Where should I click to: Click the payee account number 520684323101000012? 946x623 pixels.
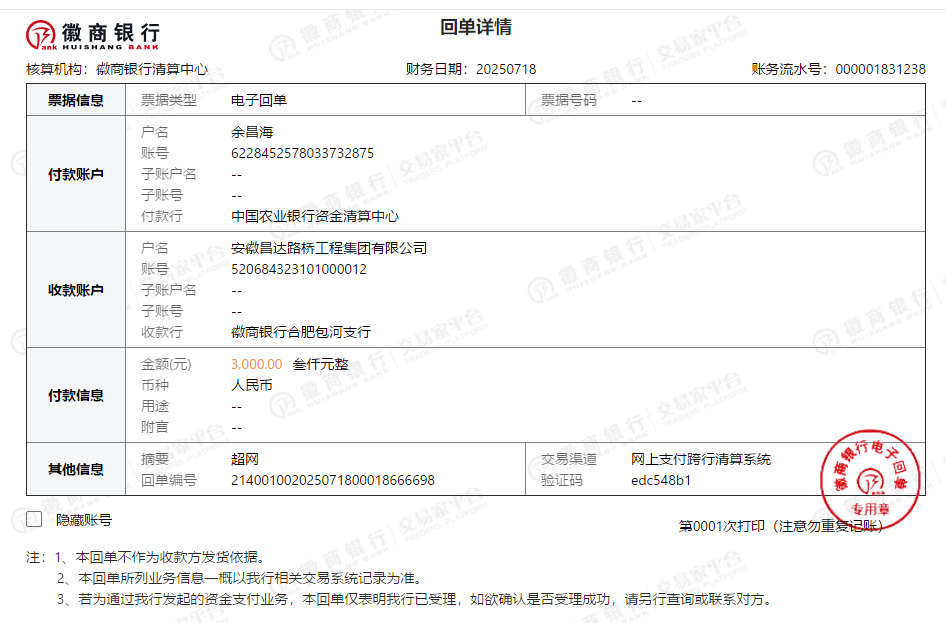(x=298, y=269)
